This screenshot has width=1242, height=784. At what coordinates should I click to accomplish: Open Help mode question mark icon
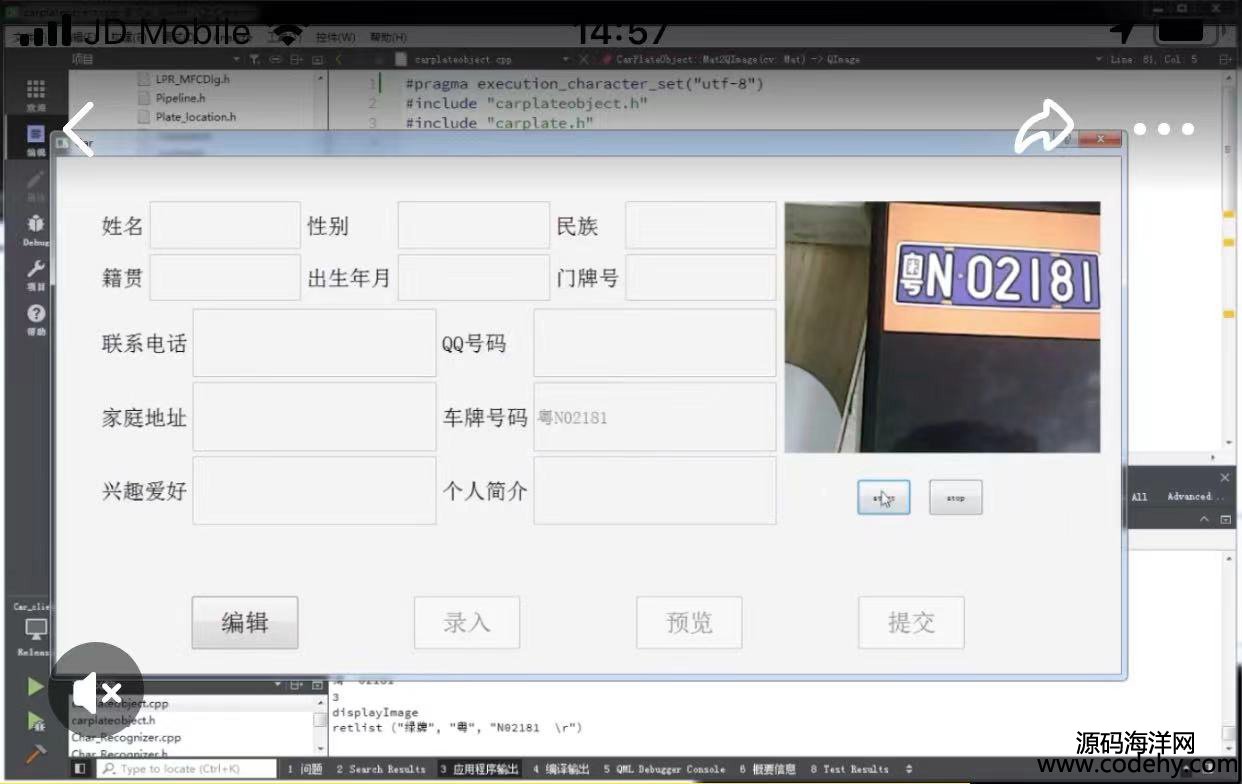36,320
